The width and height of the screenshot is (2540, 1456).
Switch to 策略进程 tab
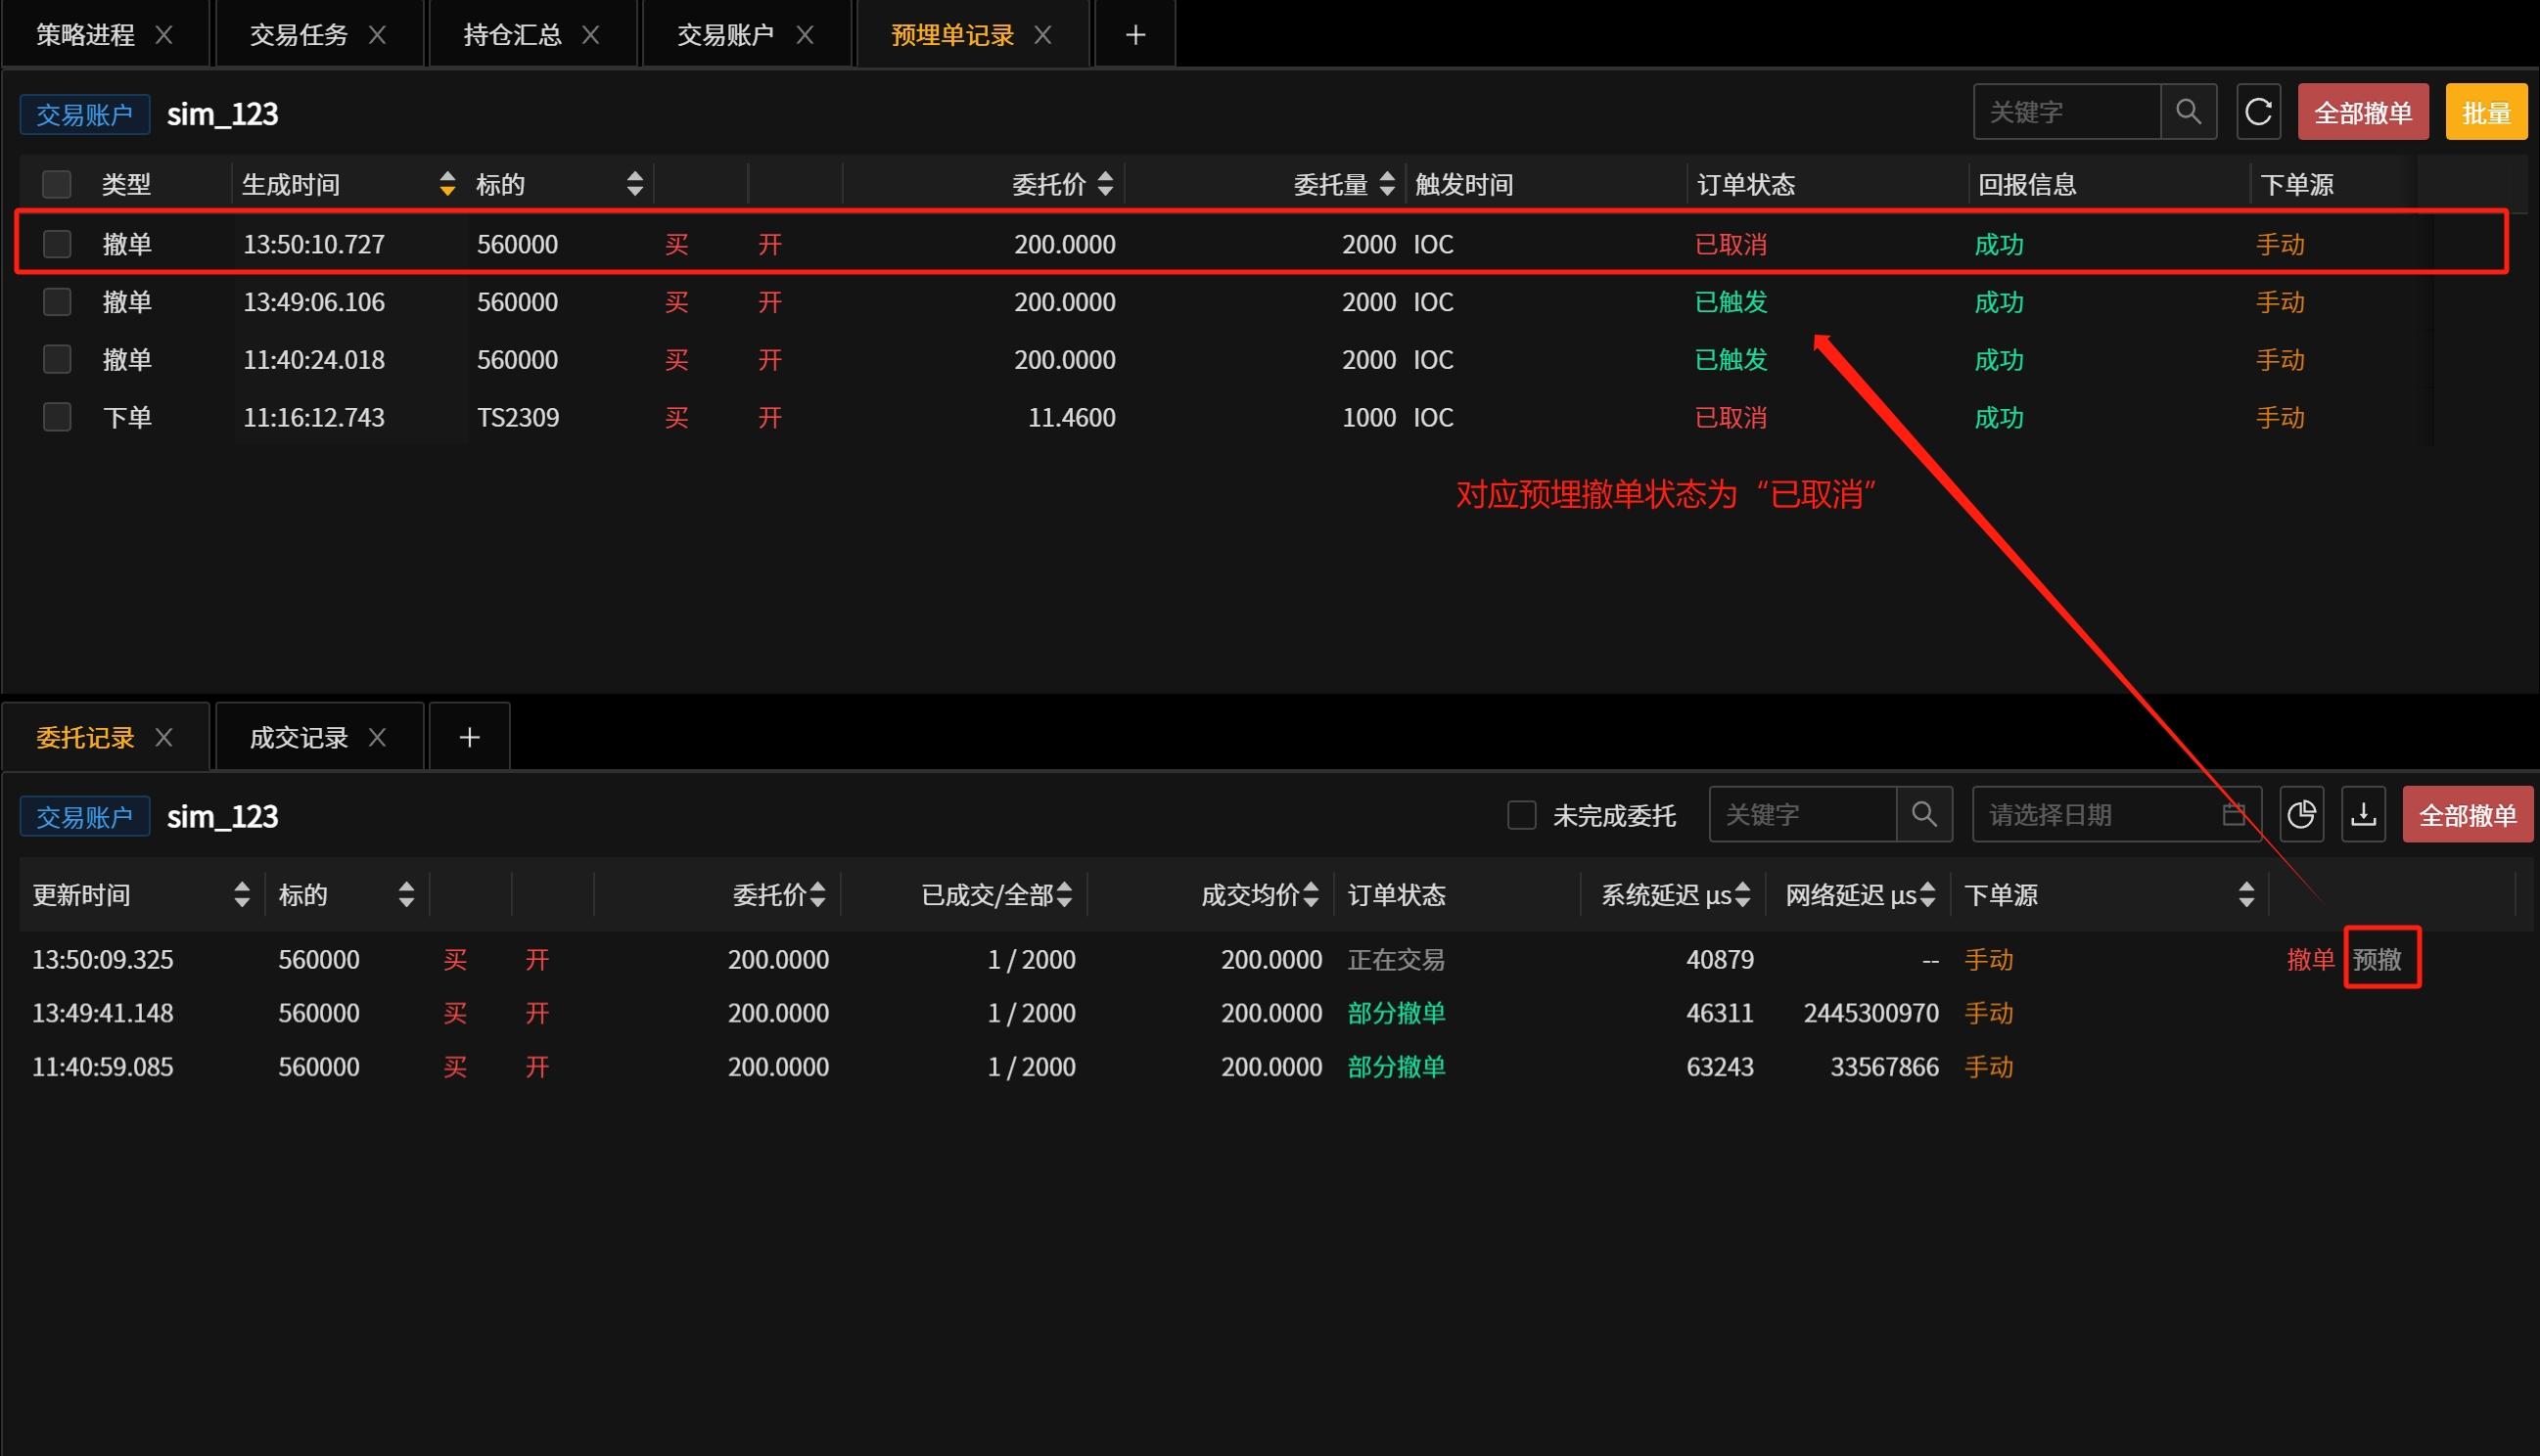pos(86,35)
